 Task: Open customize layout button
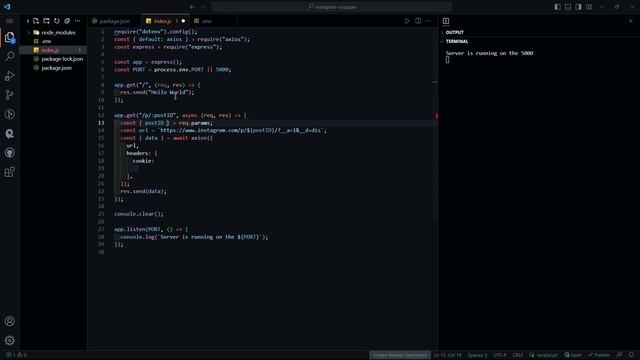(589, 7)
